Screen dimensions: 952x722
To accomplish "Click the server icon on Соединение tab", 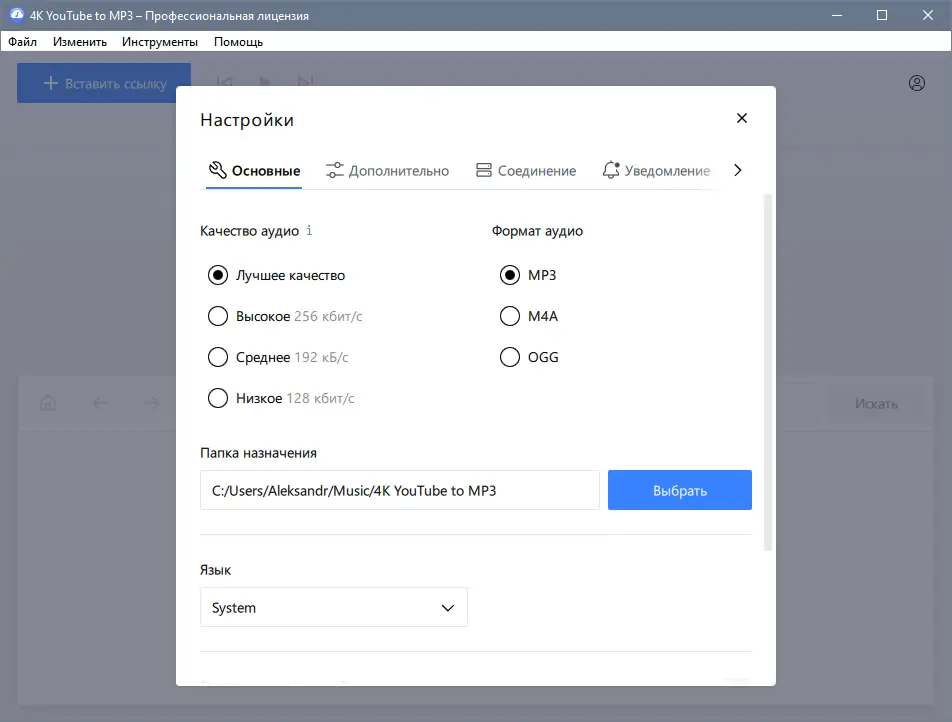I will pyautogui.click(x=483, y=170).
